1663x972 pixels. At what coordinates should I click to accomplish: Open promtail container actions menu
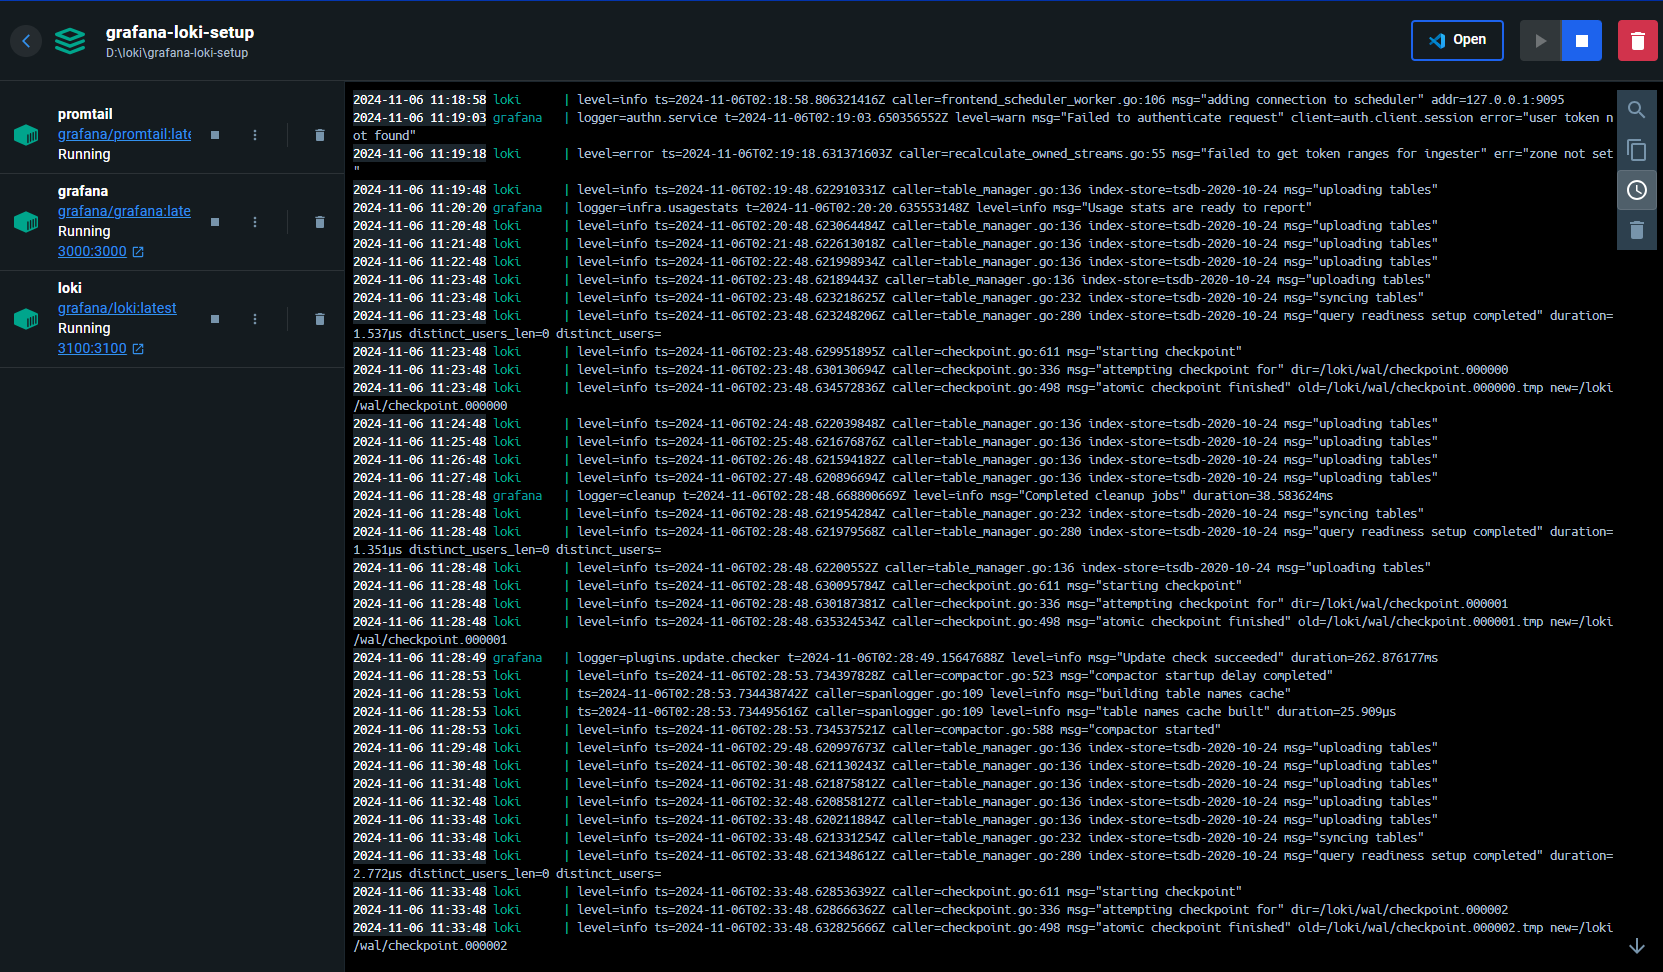point(255,135)
